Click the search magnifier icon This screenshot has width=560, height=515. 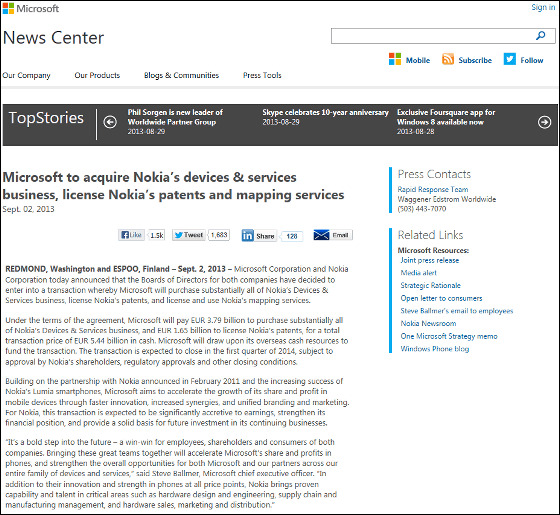[541, 36]
